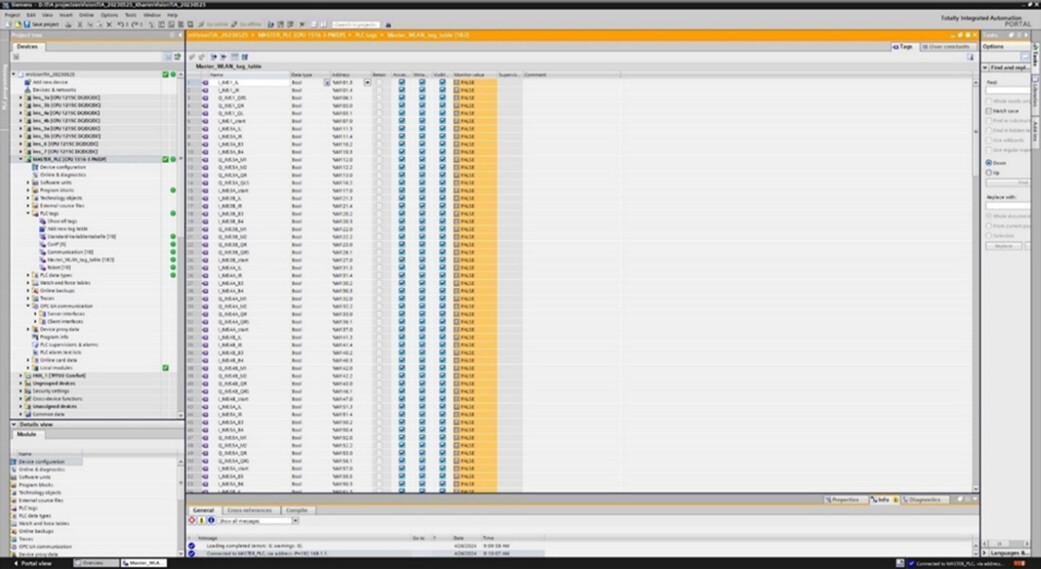Collapse the PLC tags folder
Screen dimensions: 1041x569
[x=28, y=213]
